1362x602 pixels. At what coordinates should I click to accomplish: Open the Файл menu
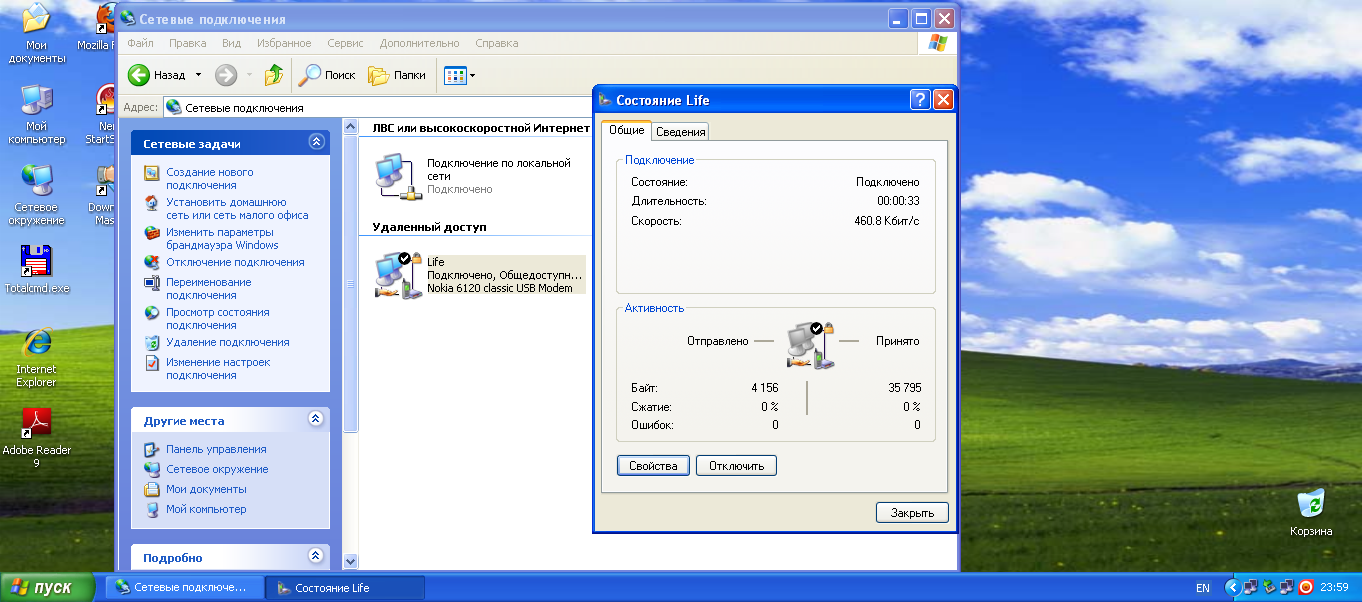[x=140, y=43]
